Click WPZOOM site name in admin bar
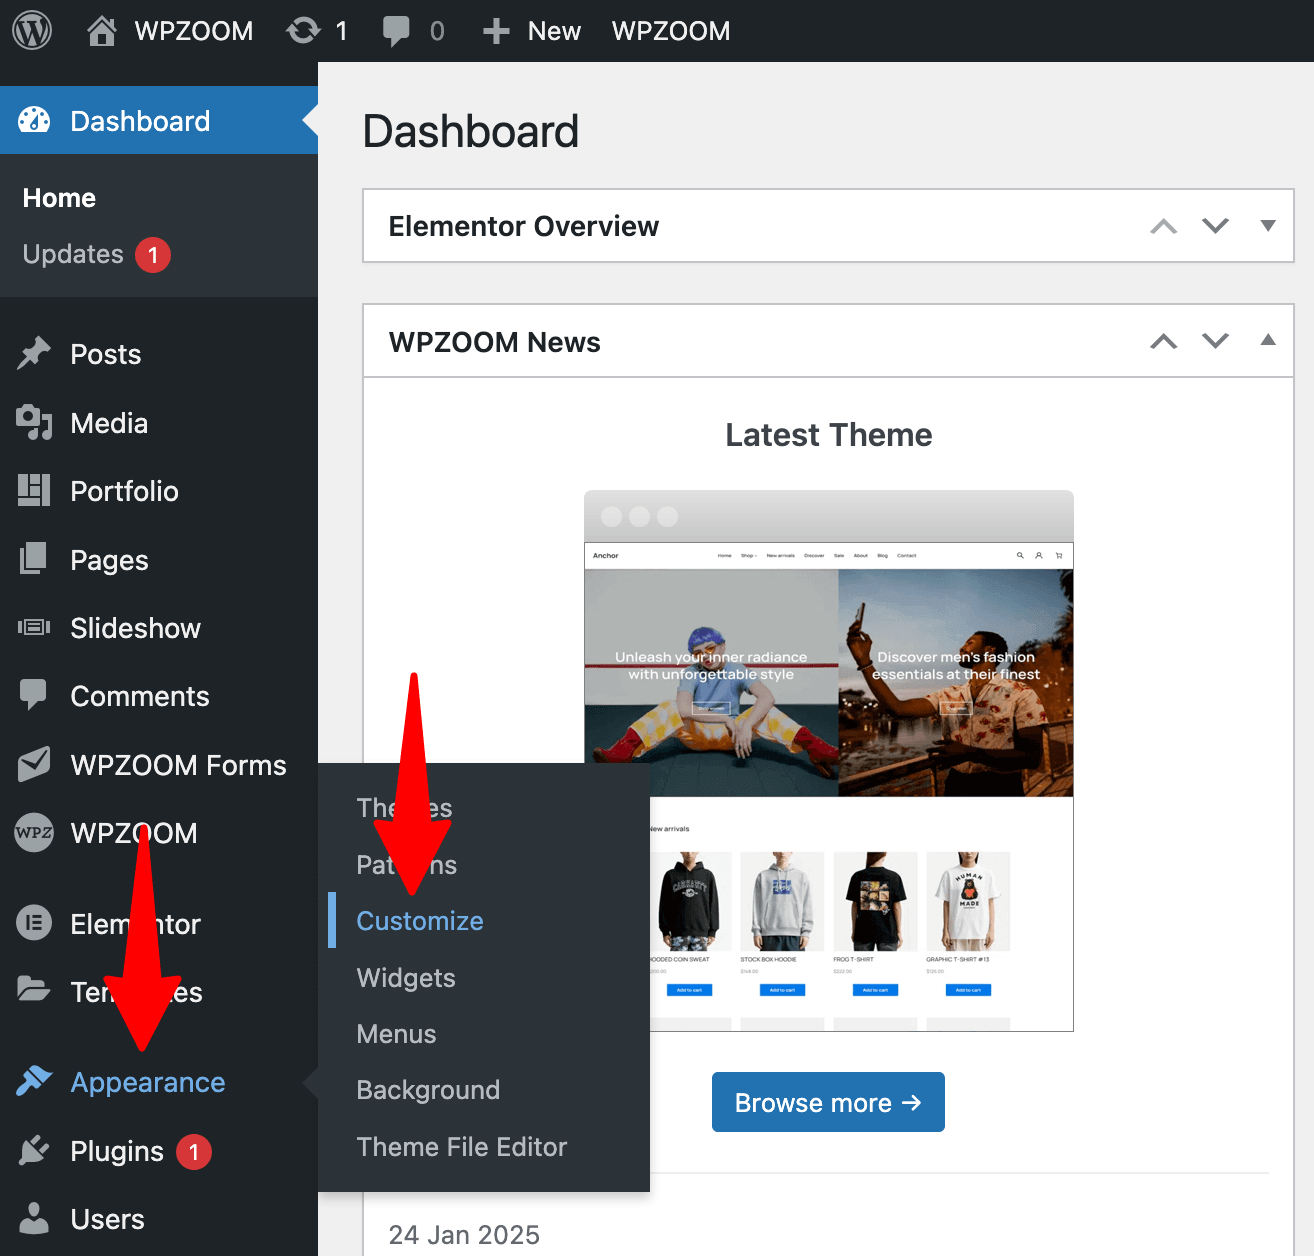1314x1256 pixels. tap(194, 31)
